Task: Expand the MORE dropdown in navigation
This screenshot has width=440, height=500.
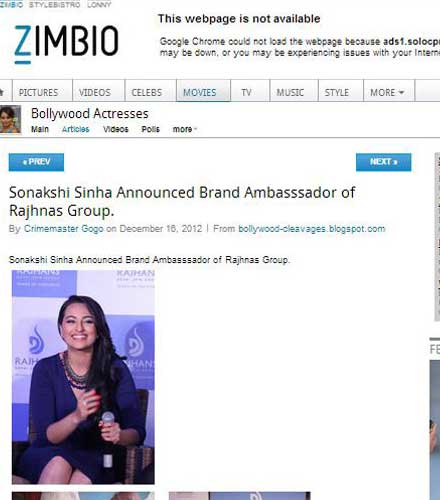Action: tap(387, 92)
